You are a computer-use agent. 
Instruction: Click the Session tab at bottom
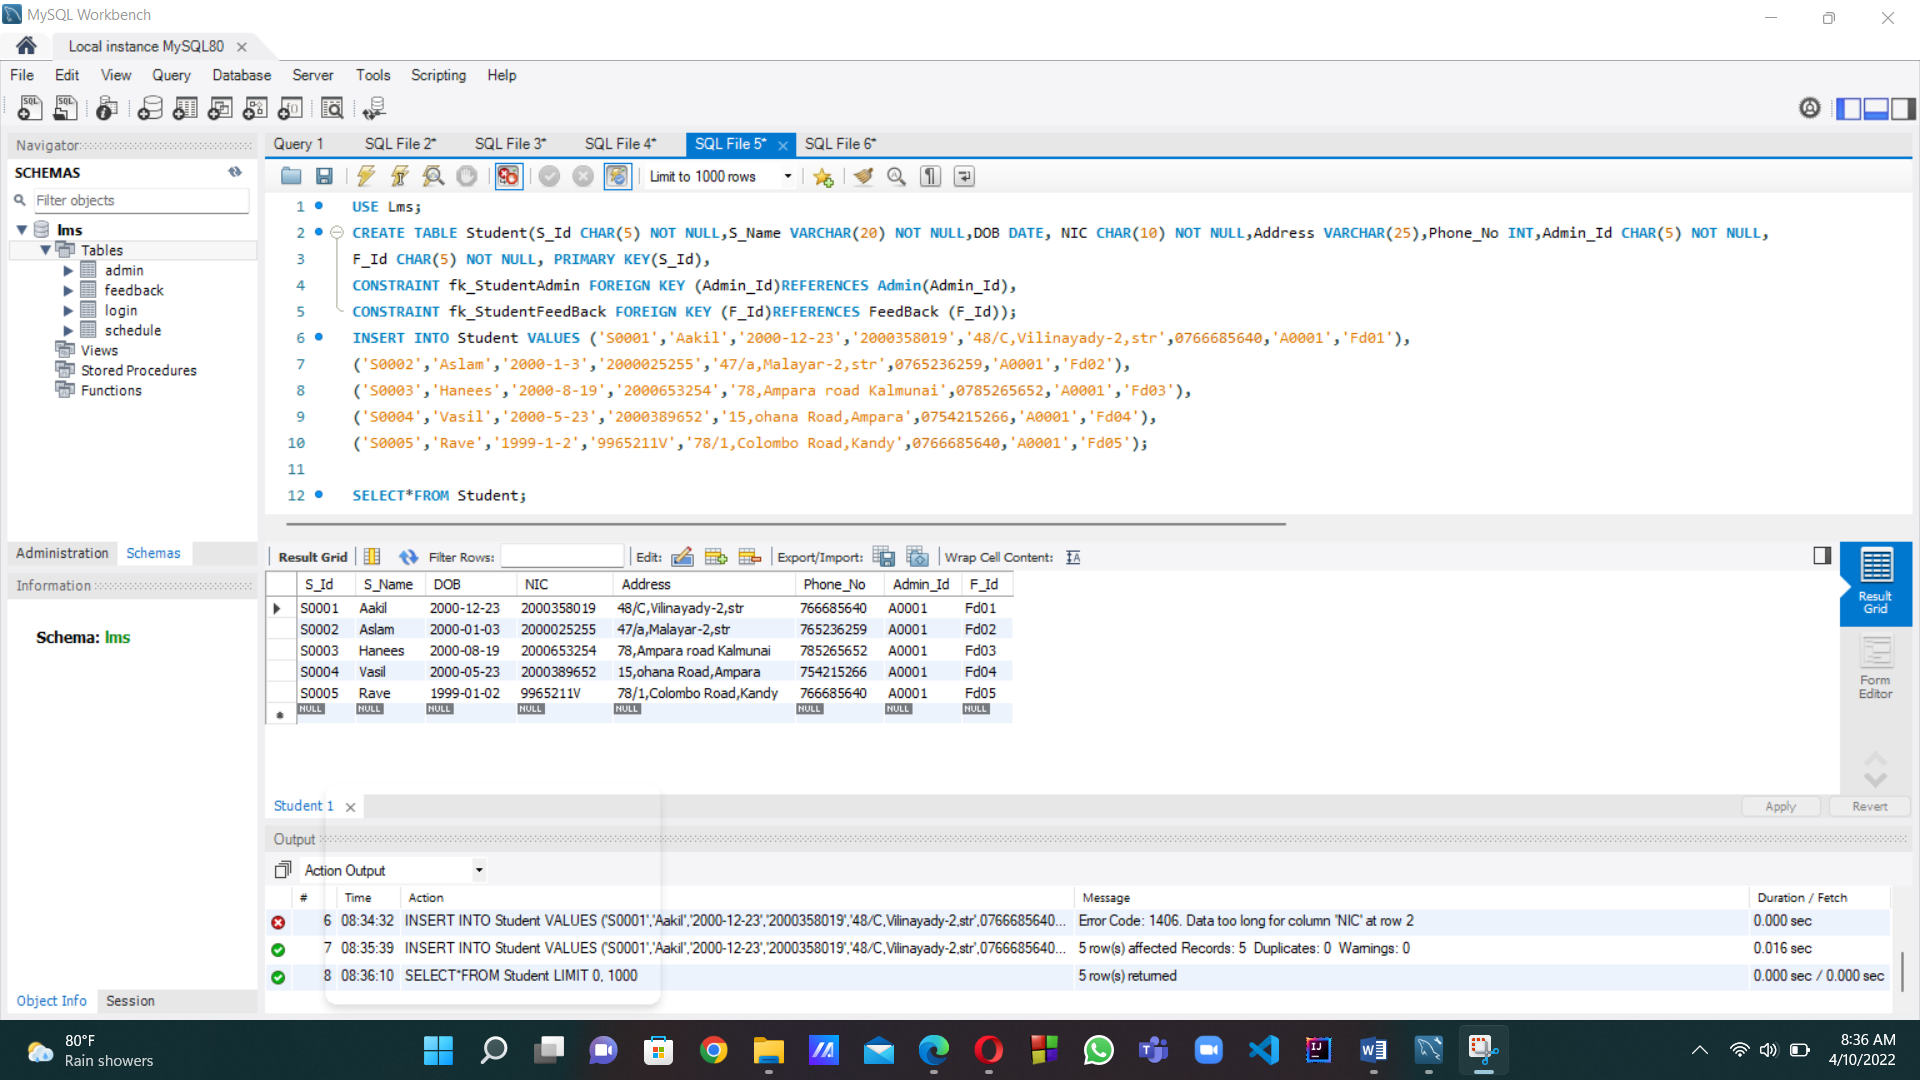(130, 1000)
